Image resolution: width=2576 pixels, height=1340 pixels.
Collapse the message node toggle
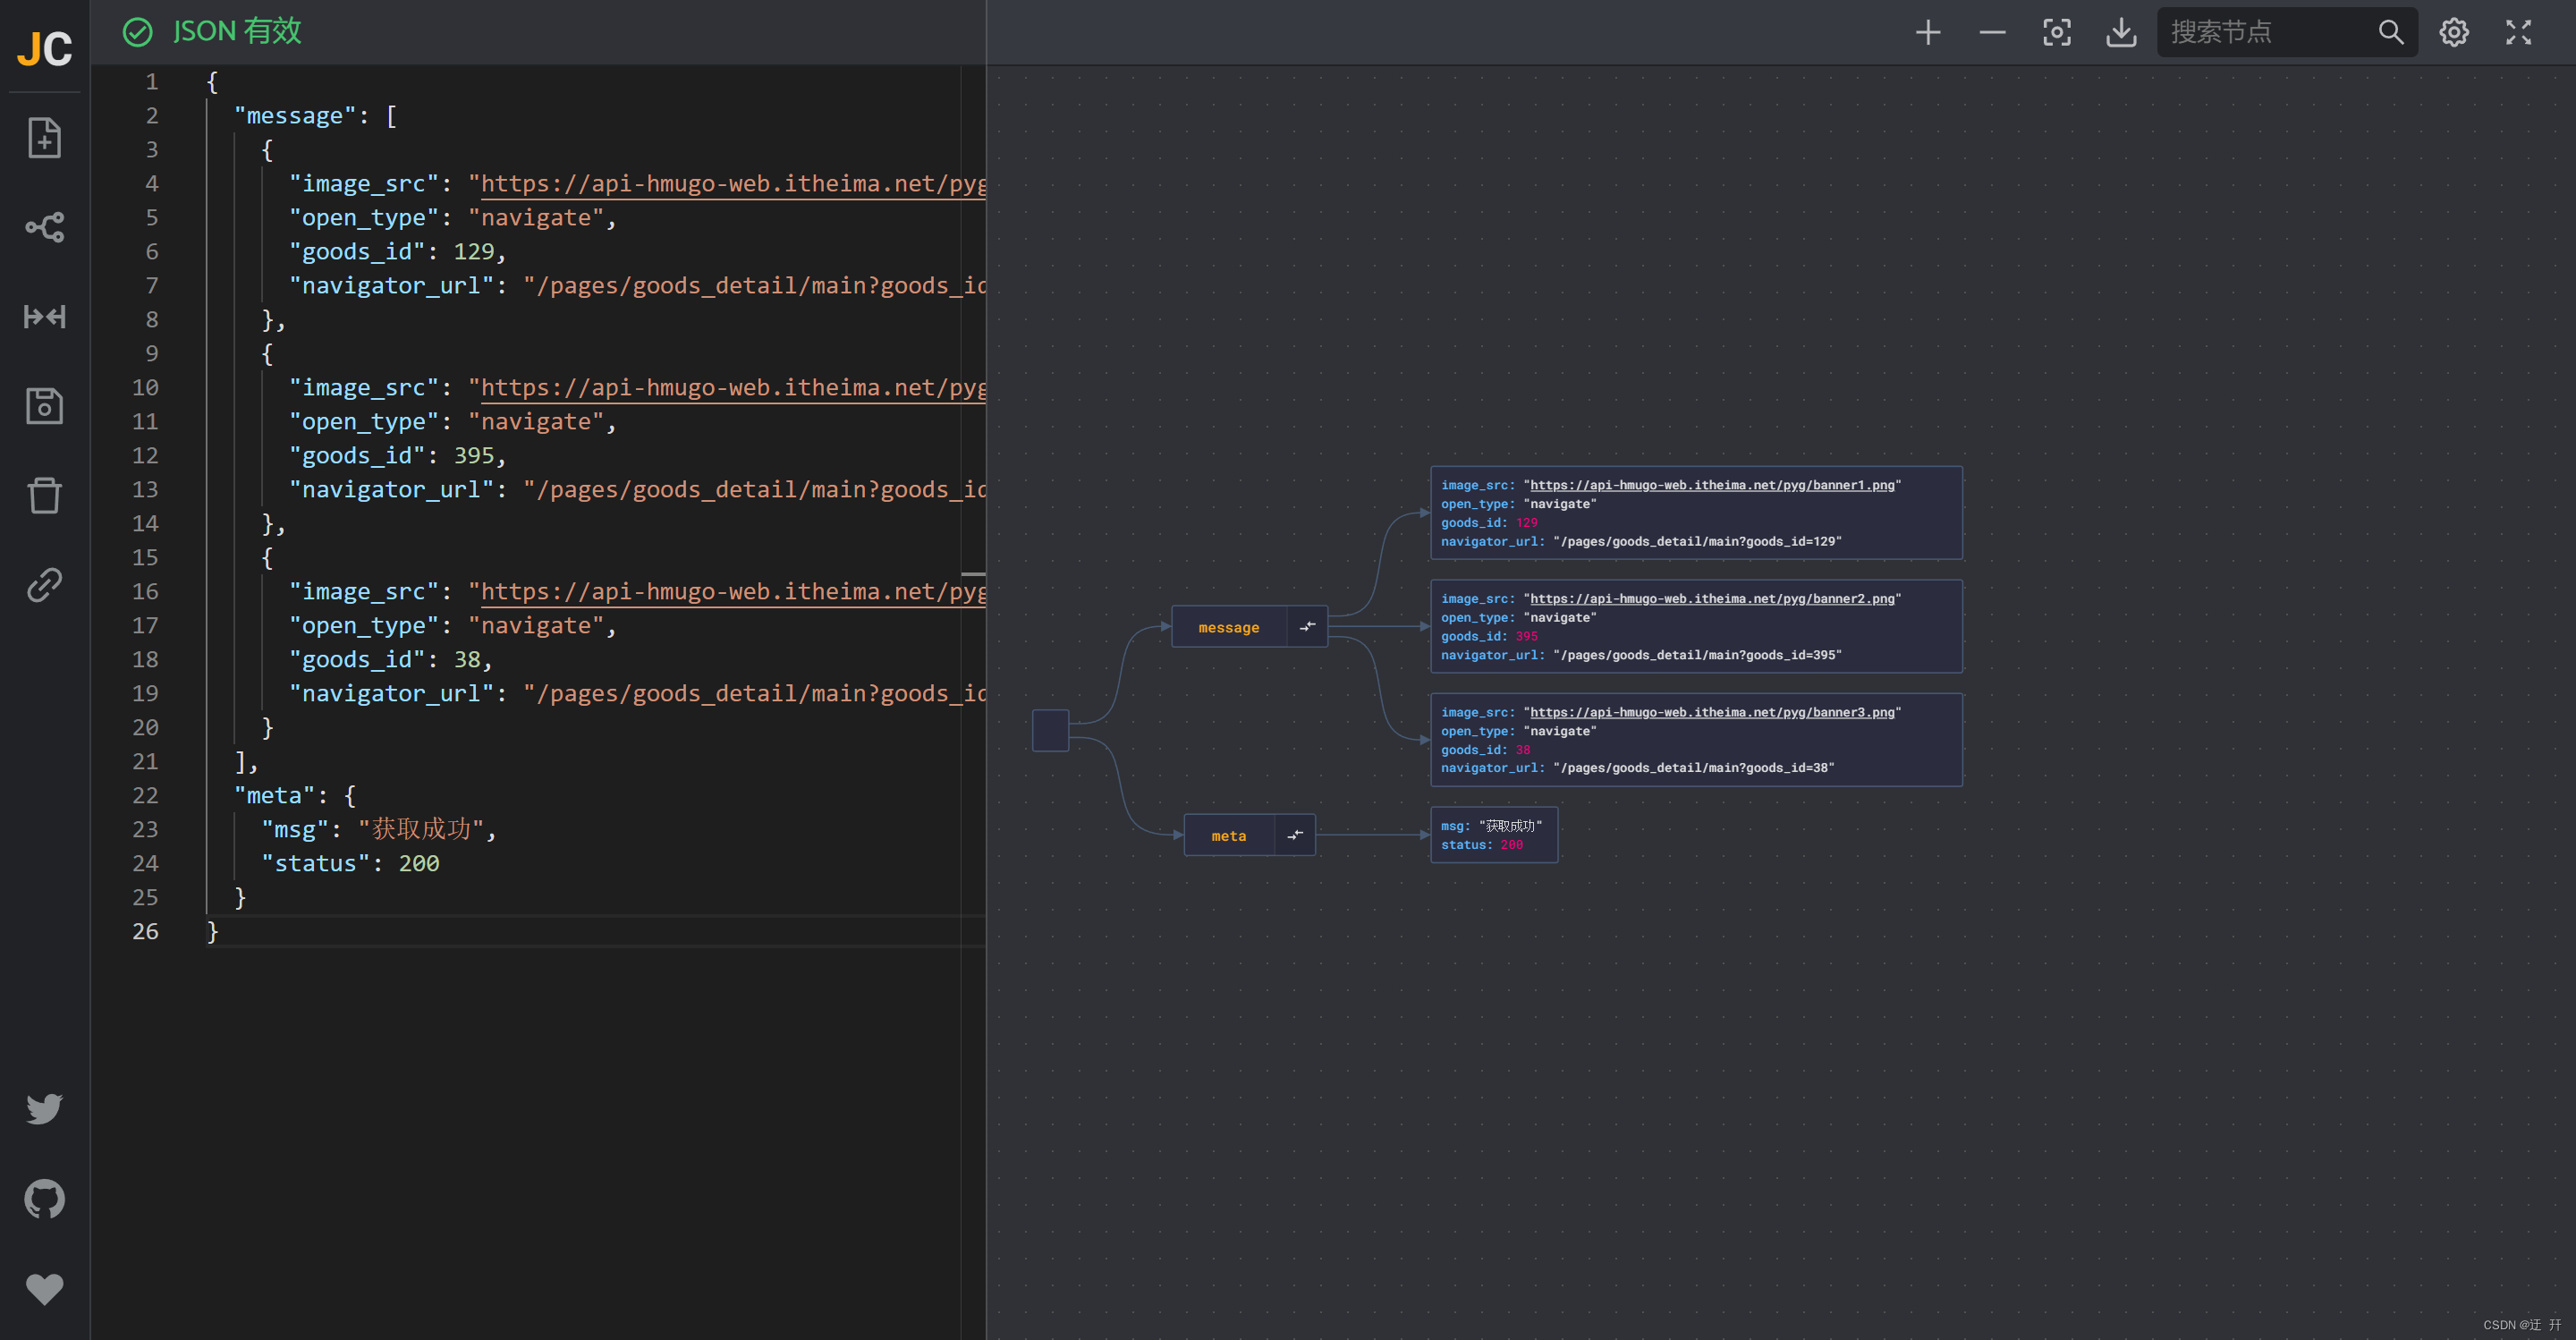click(1307, 627)
